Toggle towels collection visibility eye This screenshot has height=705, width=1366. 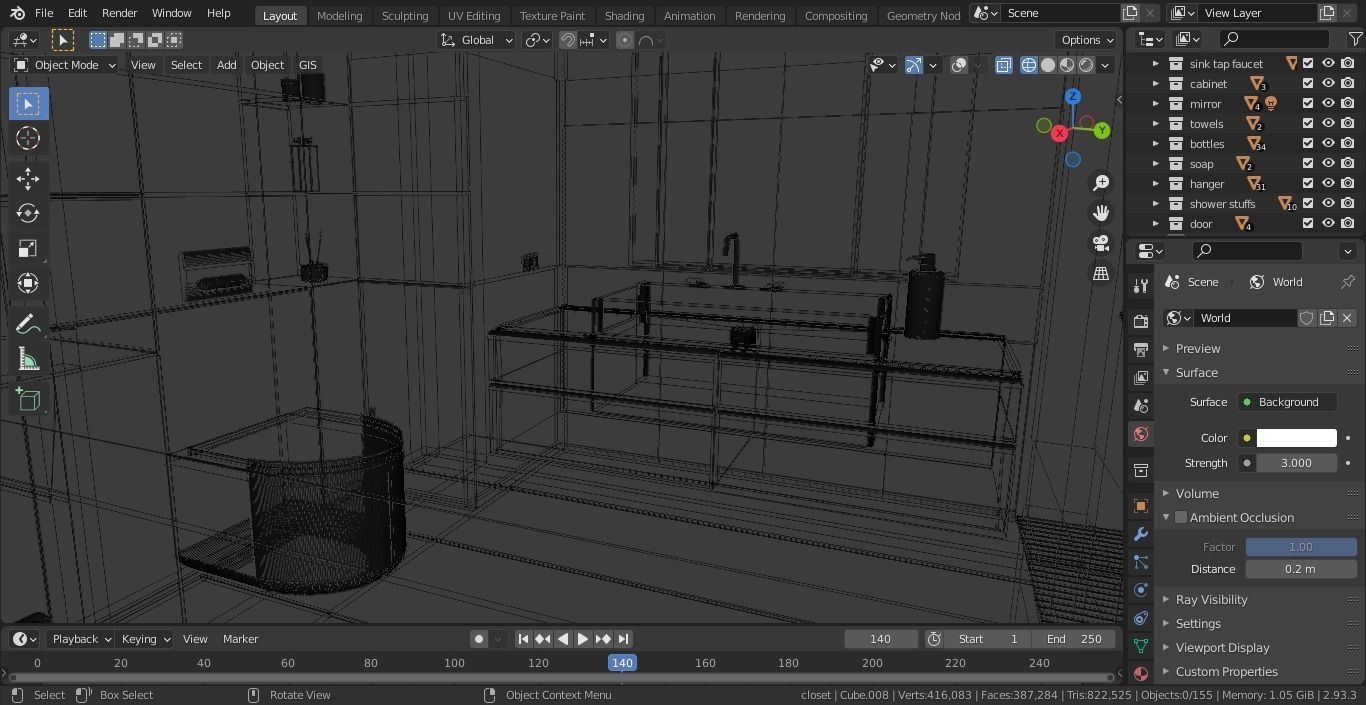click(1328, 123)
